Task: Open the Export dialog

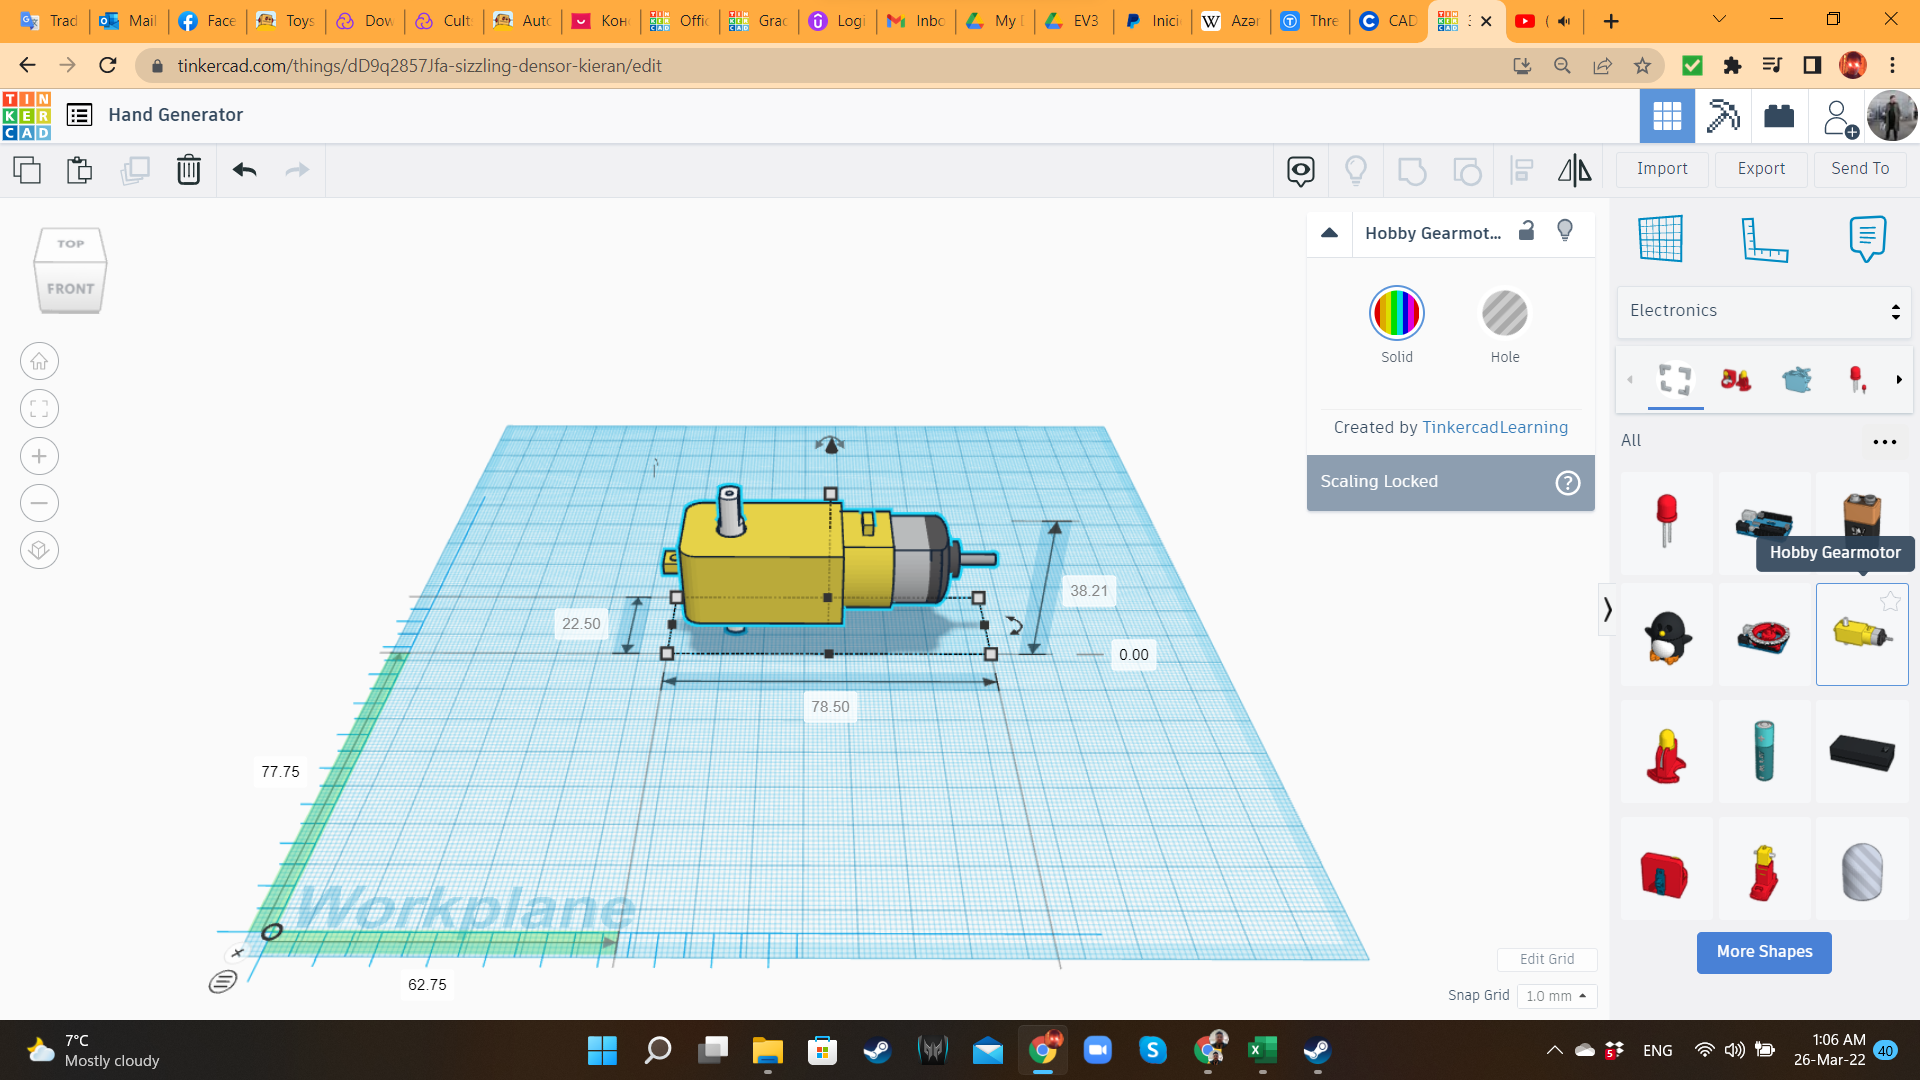Action: click(1760, 168)
